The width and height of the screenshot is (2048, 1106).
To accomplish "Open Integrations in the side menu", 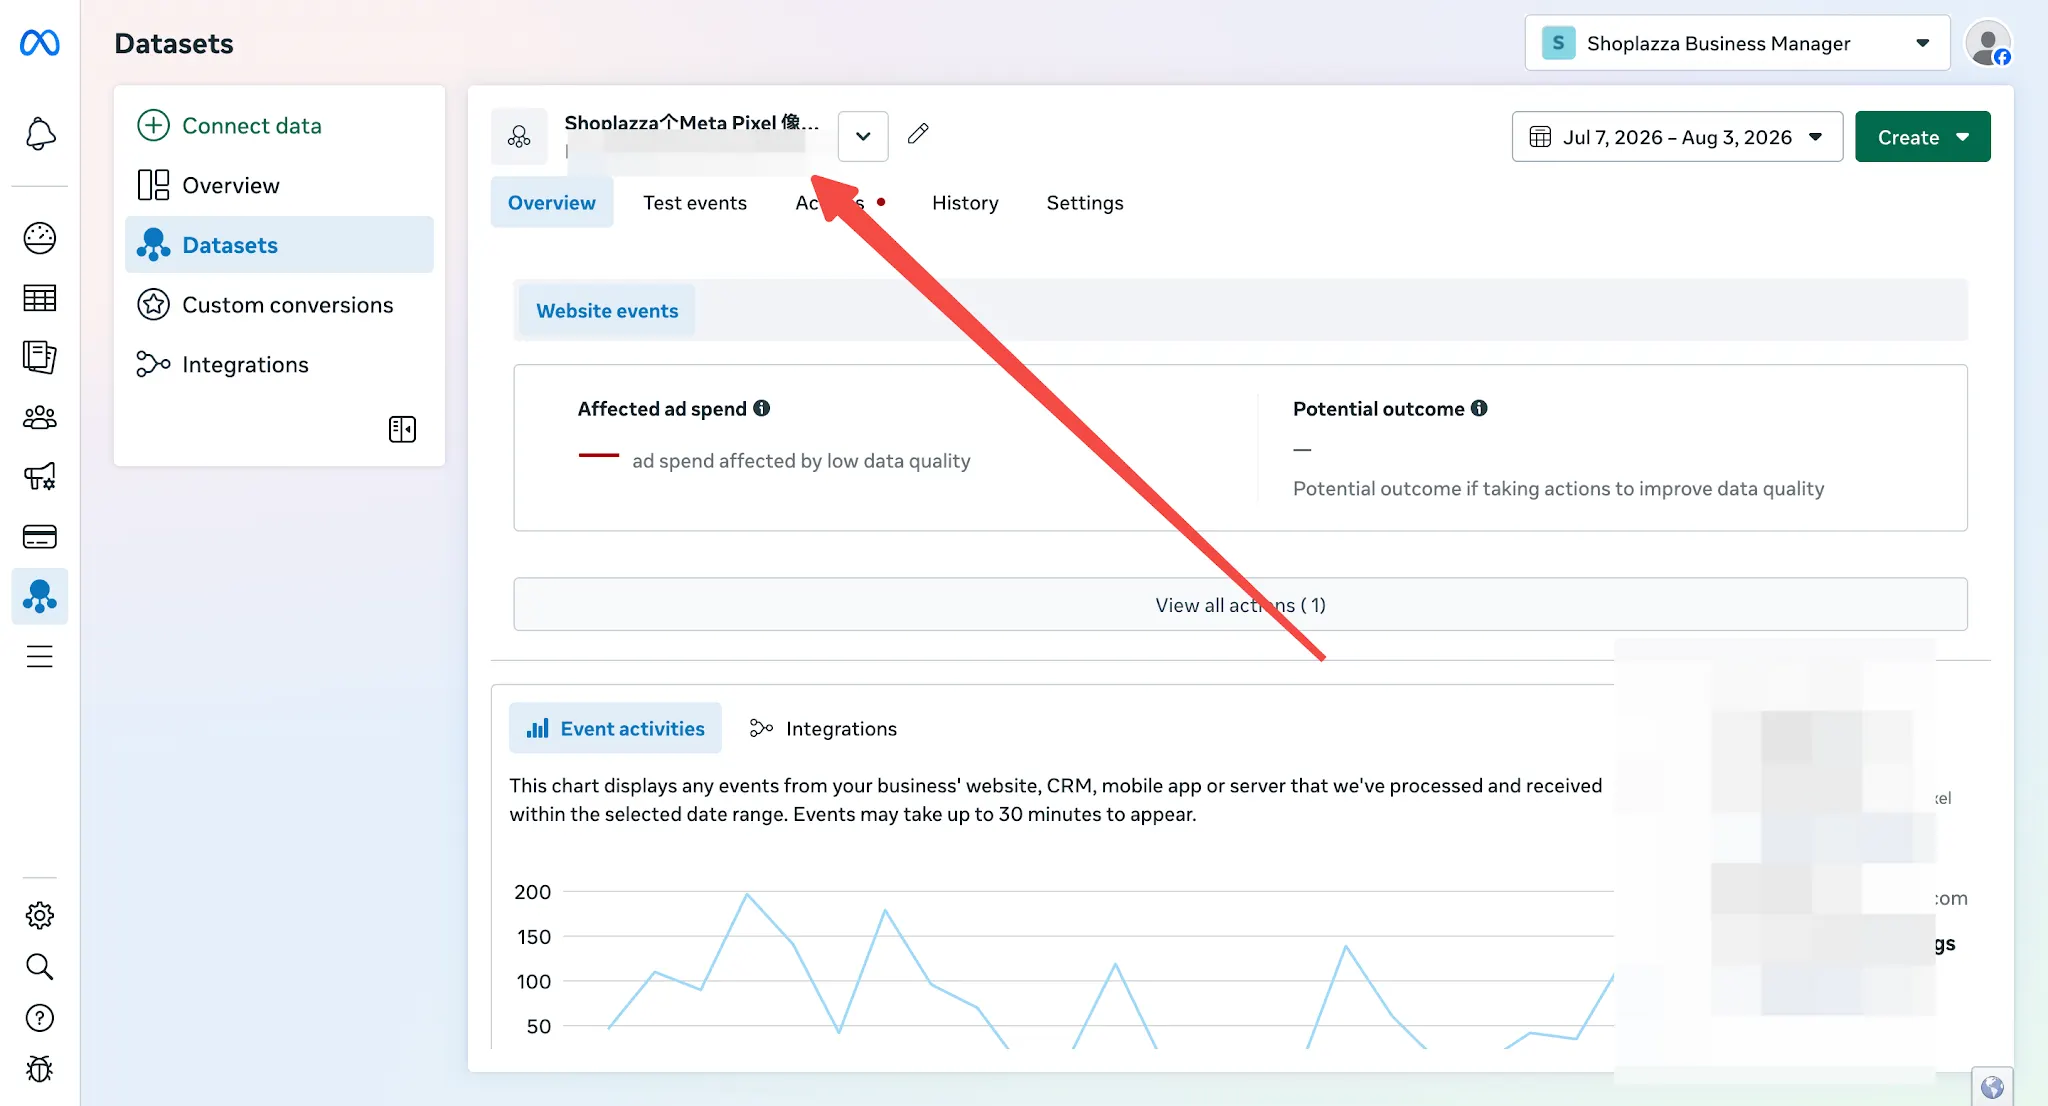I will point(279,364).
